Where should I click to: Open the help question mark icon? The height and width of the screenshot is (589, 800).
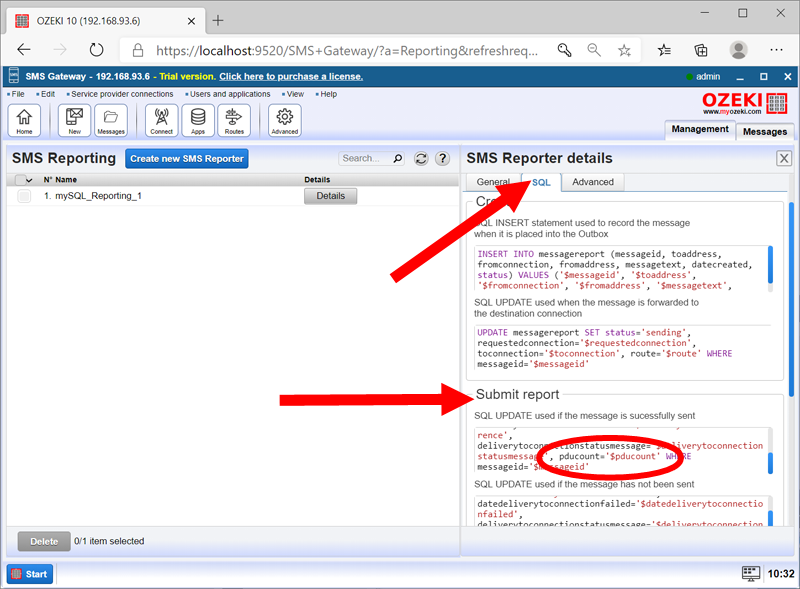(442, 159)
